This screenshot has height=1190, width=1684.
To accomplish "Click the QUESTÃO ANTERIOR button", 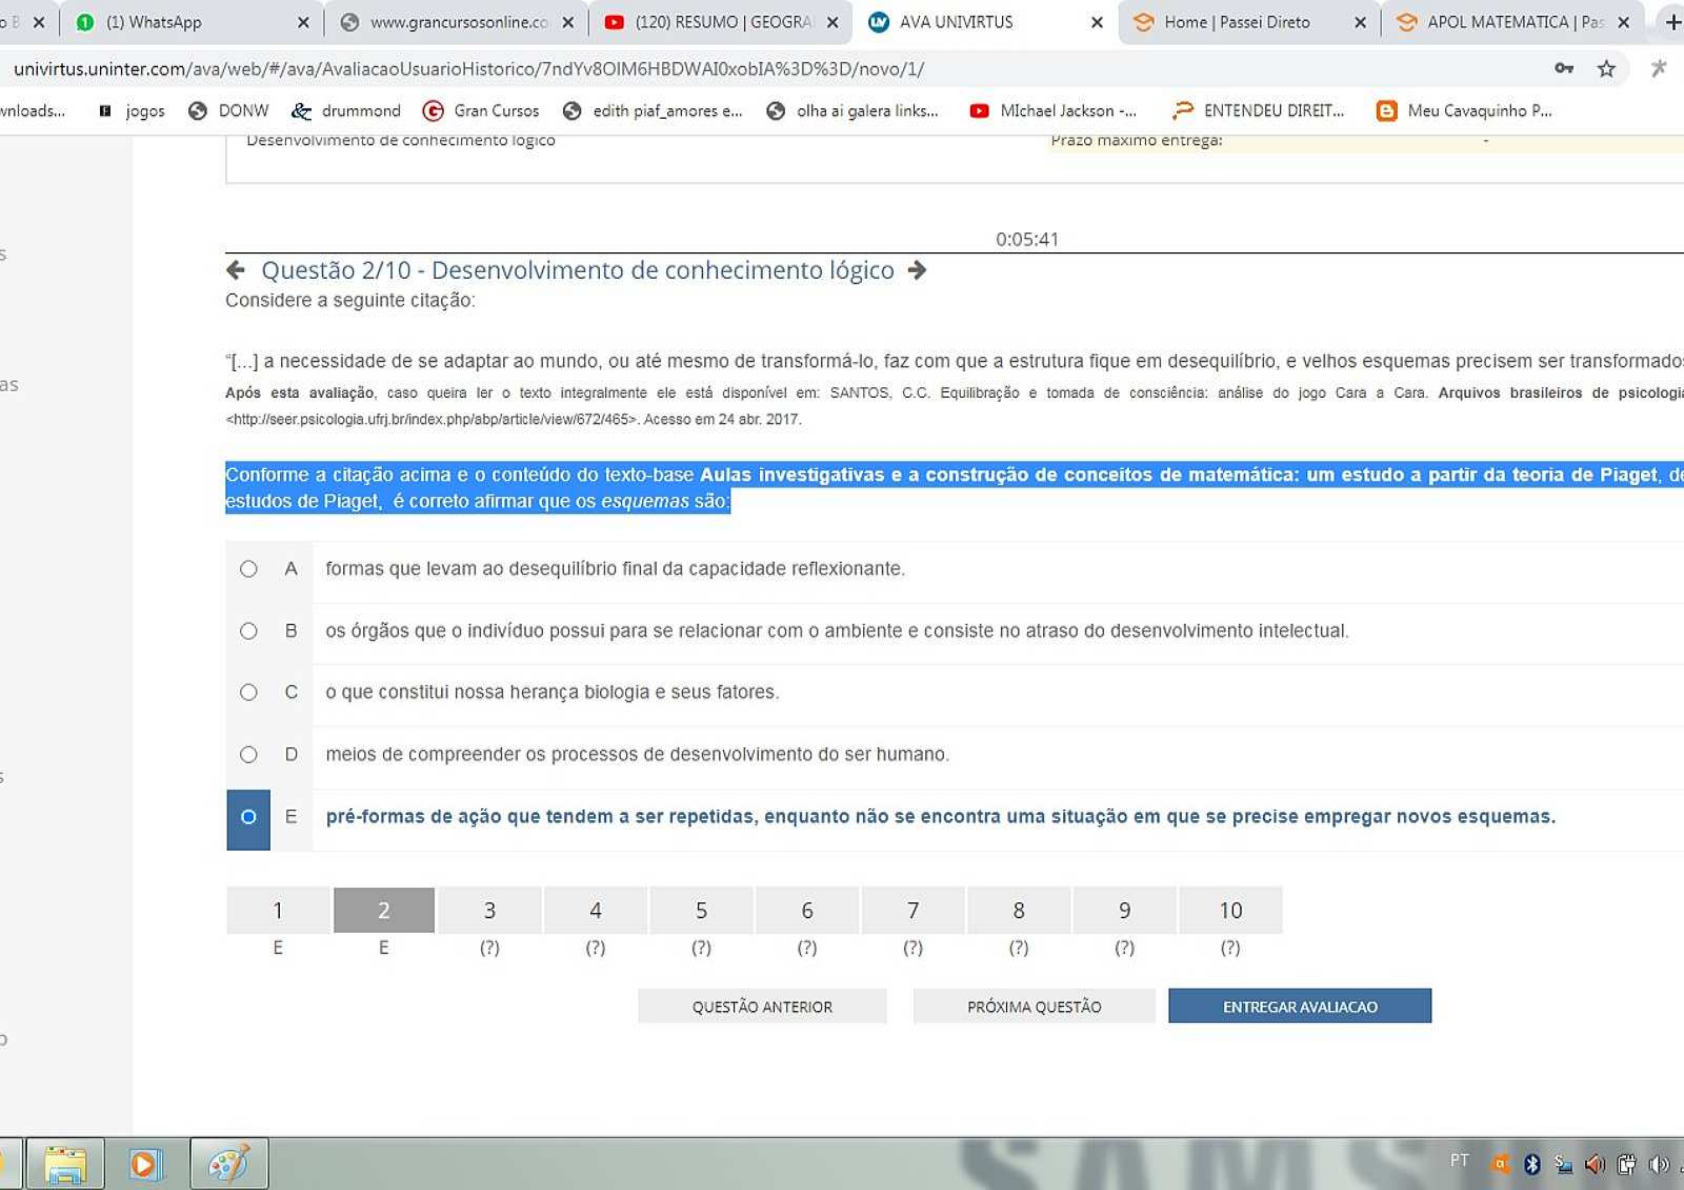I will pos(762,1006).
